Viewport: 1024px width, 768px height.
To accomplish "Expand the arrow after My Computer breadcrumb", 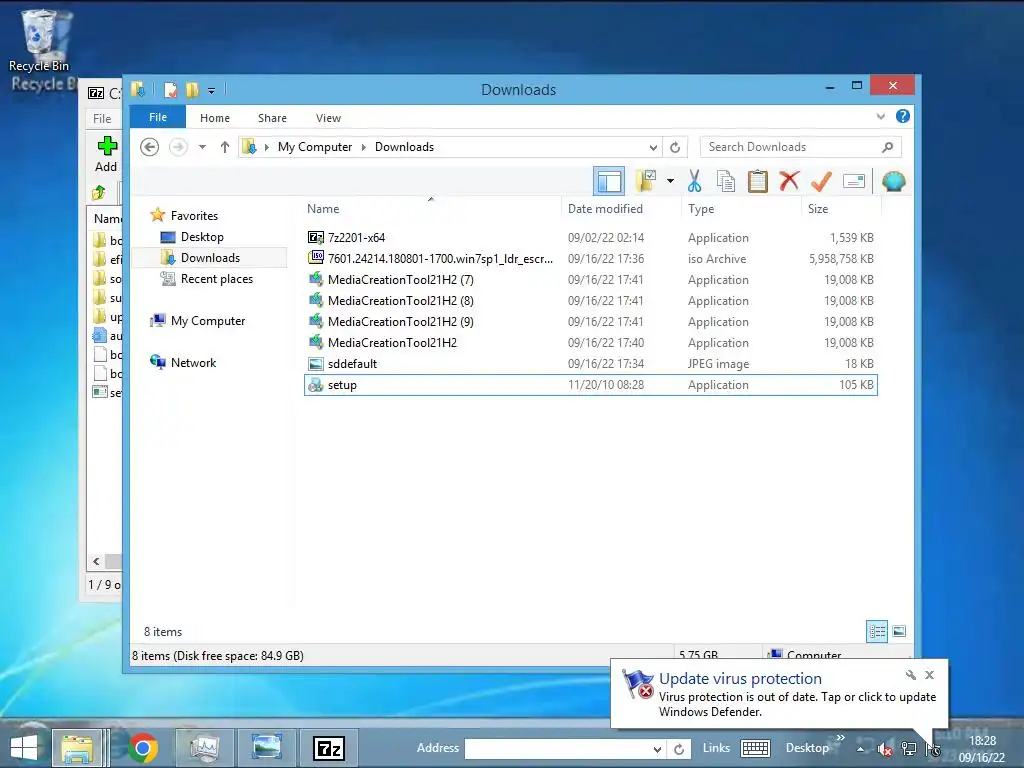I will (x=364, y=148).
